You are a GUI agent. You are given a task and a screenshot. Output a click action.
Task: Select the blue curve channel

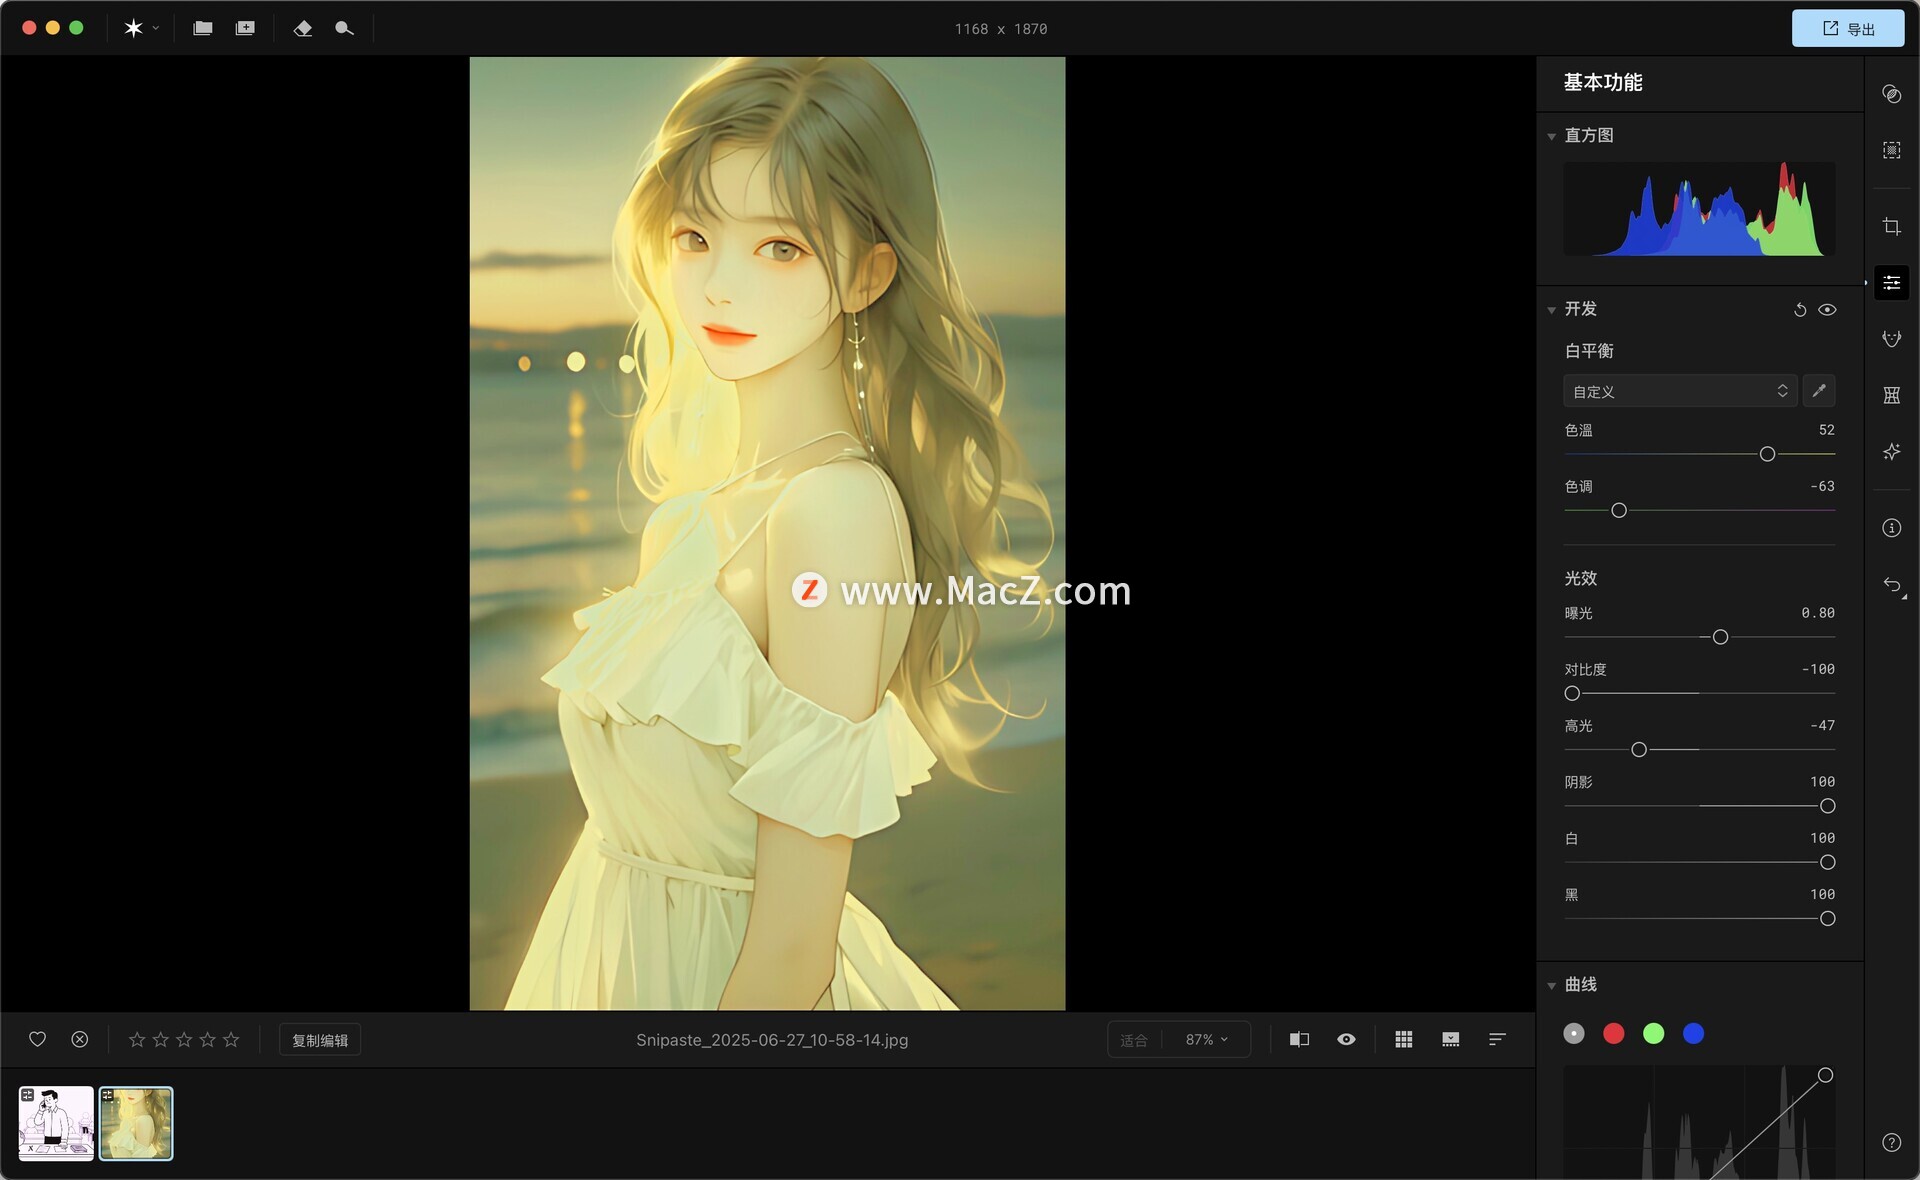1693,1033
